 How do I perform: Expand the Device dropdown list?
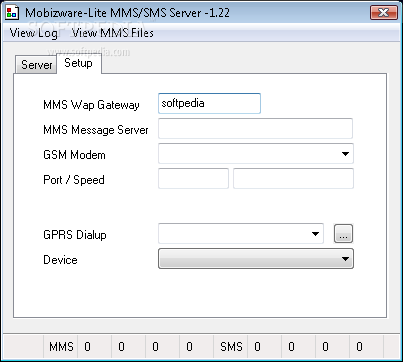pos(256,259)
